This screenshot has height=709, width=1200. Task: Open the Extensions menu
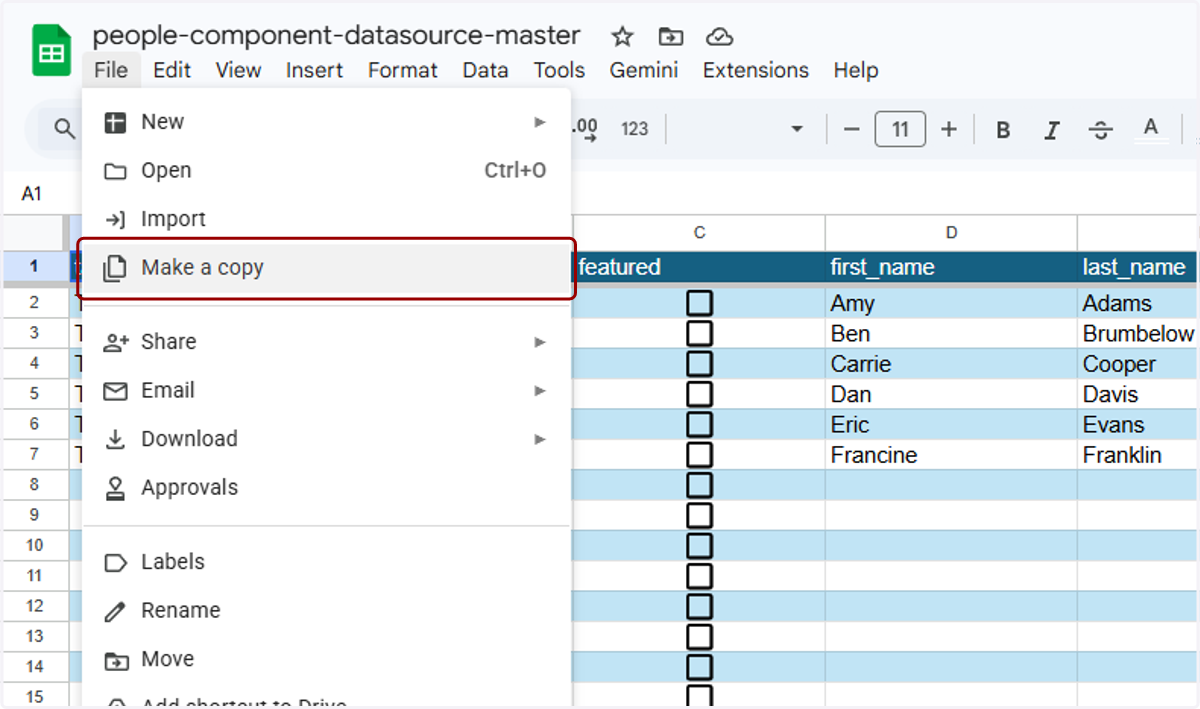755,70
